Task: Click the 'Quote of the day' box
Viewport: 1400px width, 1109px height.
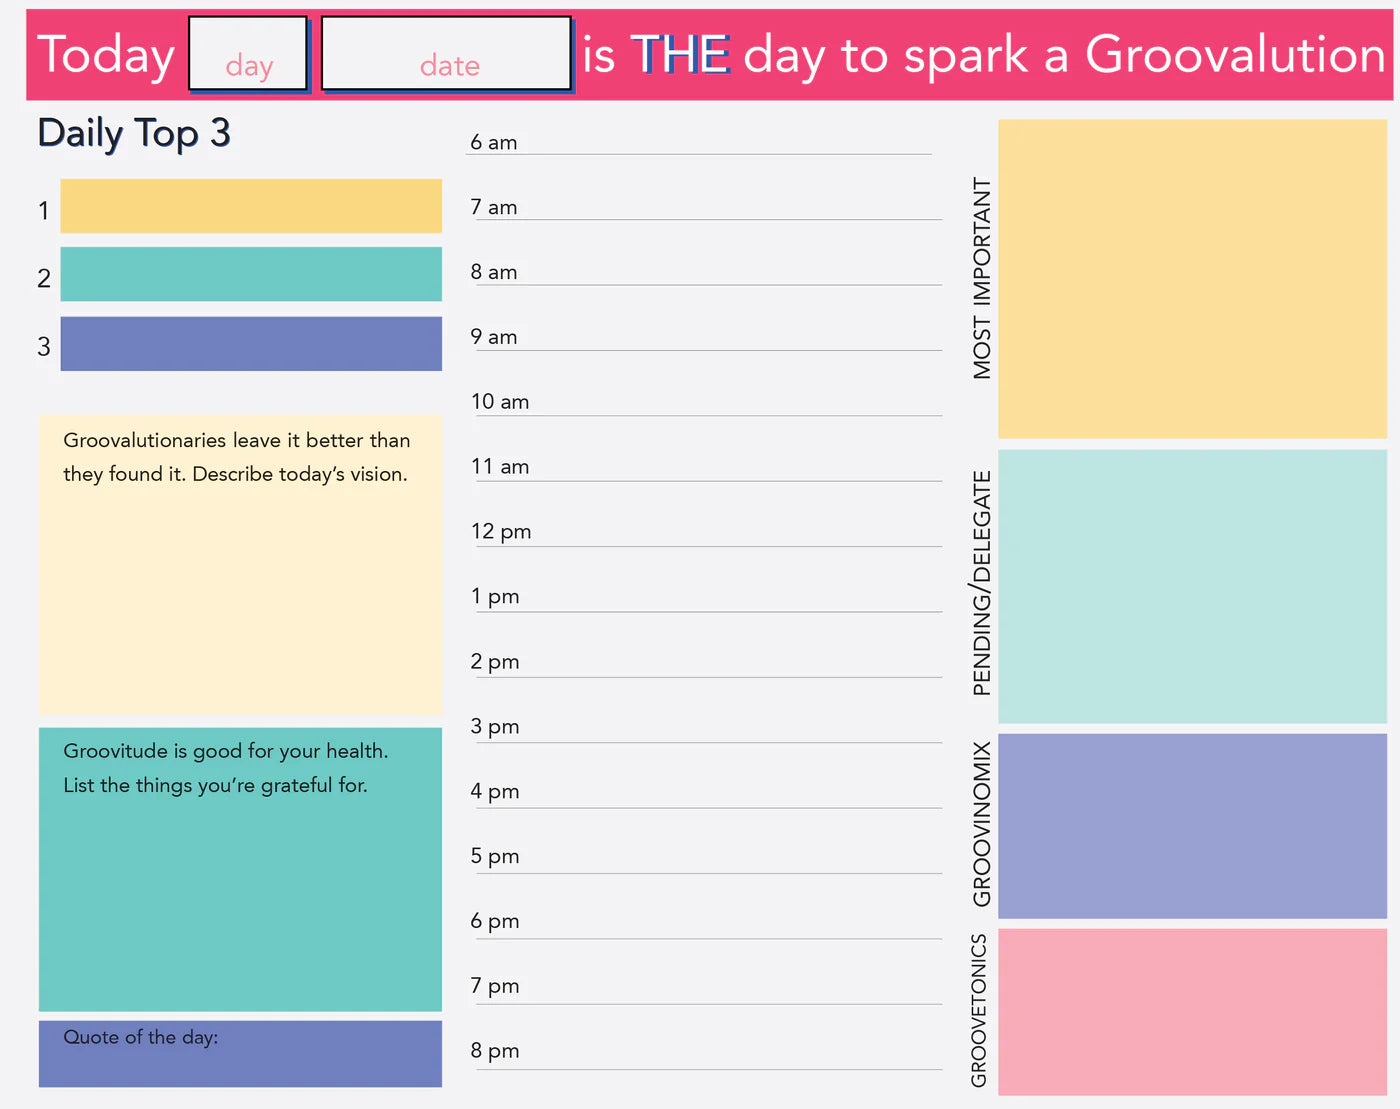Action: pos(240,1054)
